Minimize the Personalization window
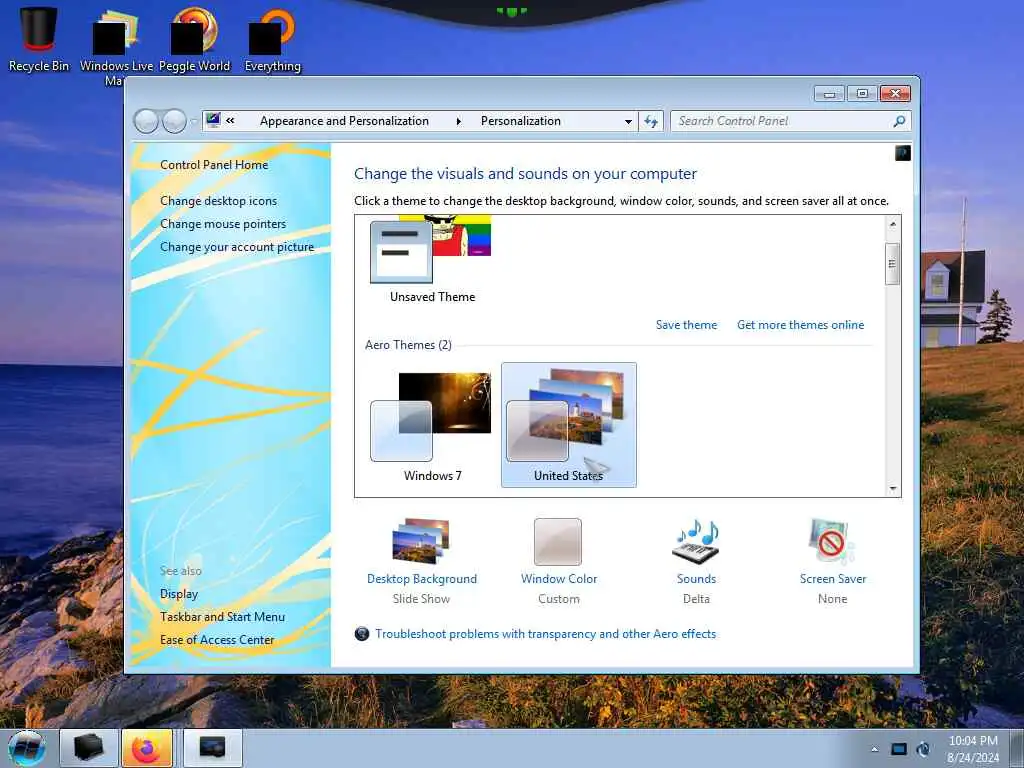The width and height of the screenshot is (1024, 768). pyautogui.click(x=829, y=94)
